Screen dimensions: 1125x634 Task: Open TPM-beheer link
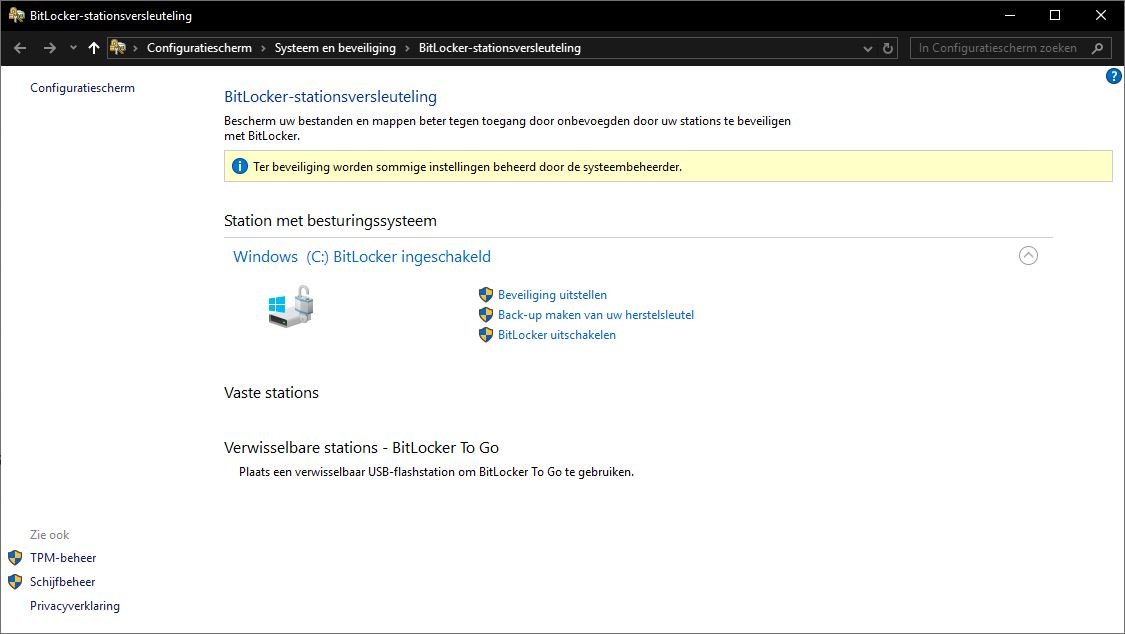point(63,558)
